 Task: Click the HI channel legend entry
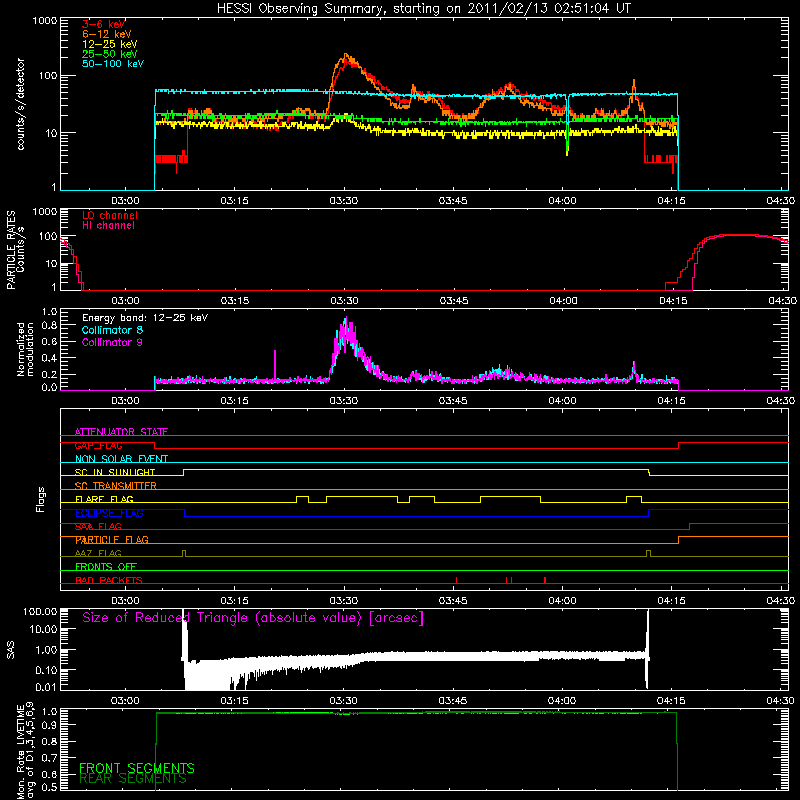coord(108,226)
